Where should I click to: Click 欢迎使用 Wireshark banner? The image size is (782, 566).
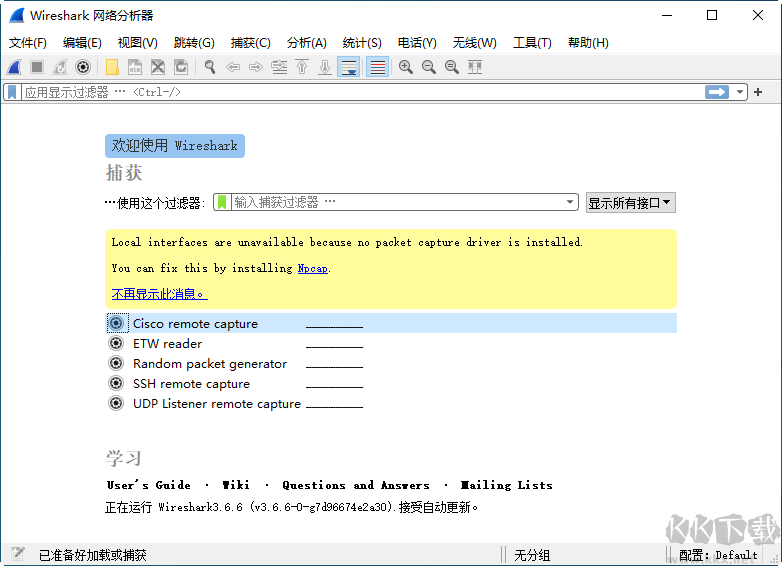click(x=175, y=146)
